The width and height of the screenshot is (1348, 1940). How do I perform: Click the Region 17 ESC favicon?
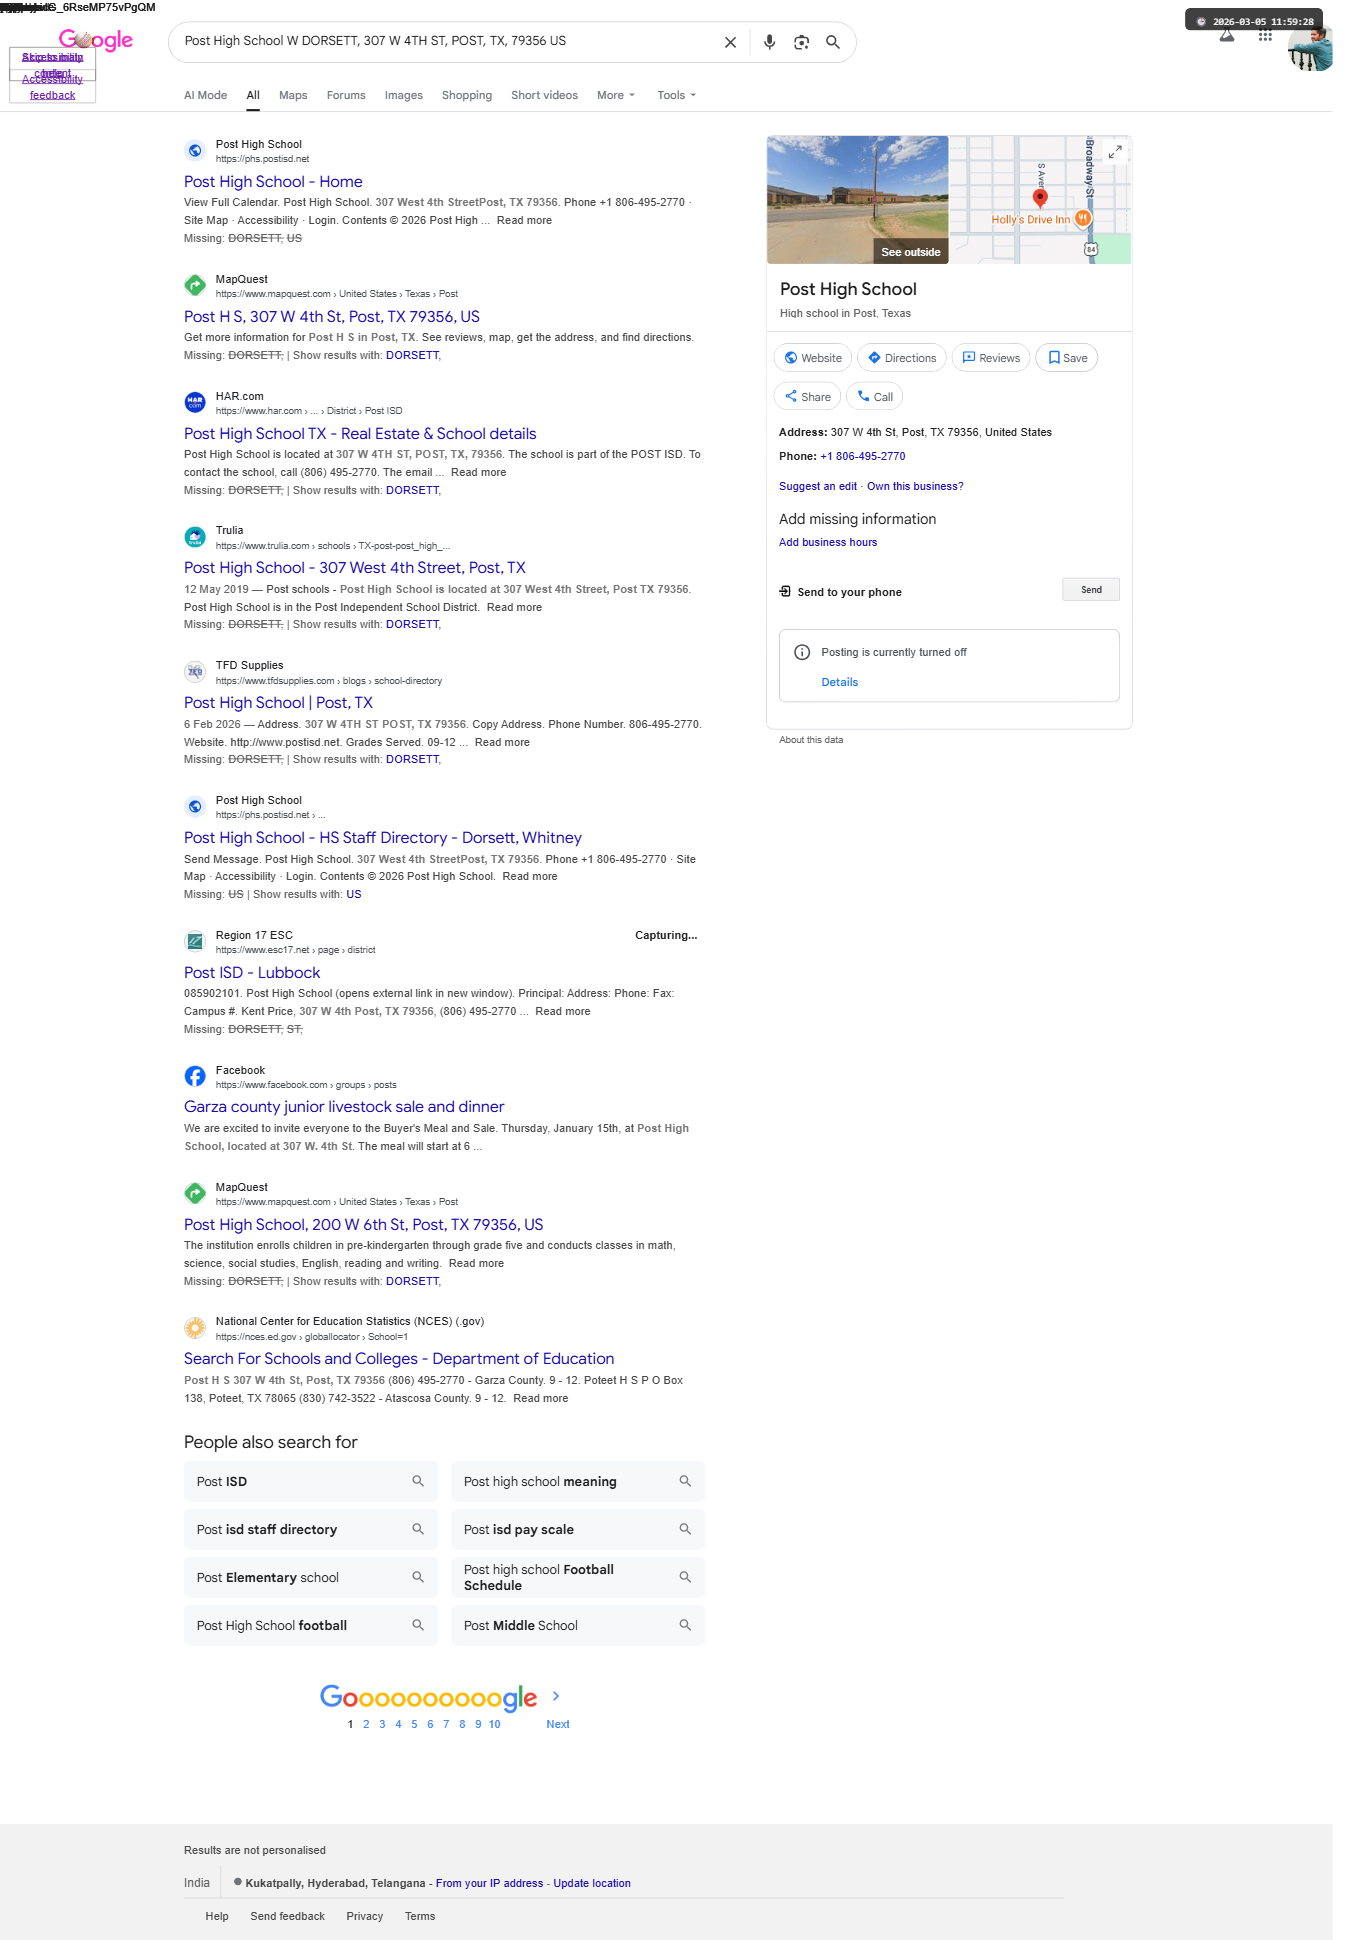point(195,941)
